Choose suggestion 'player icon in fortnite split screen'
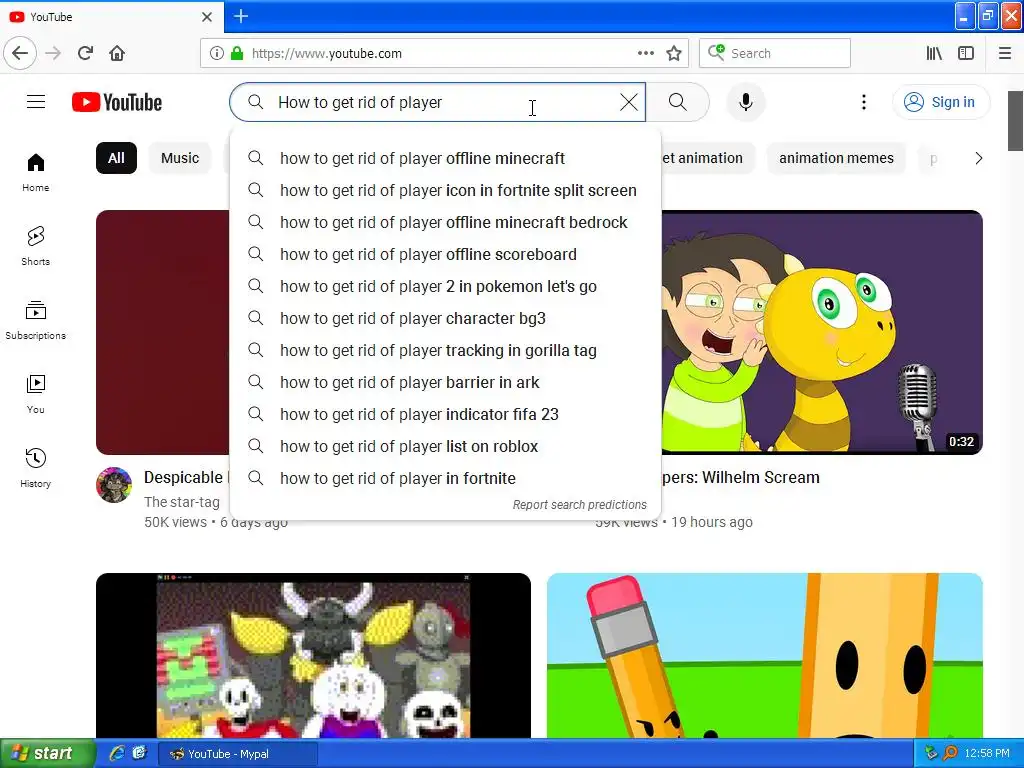Screen dimensions: 1024x768 445,190
